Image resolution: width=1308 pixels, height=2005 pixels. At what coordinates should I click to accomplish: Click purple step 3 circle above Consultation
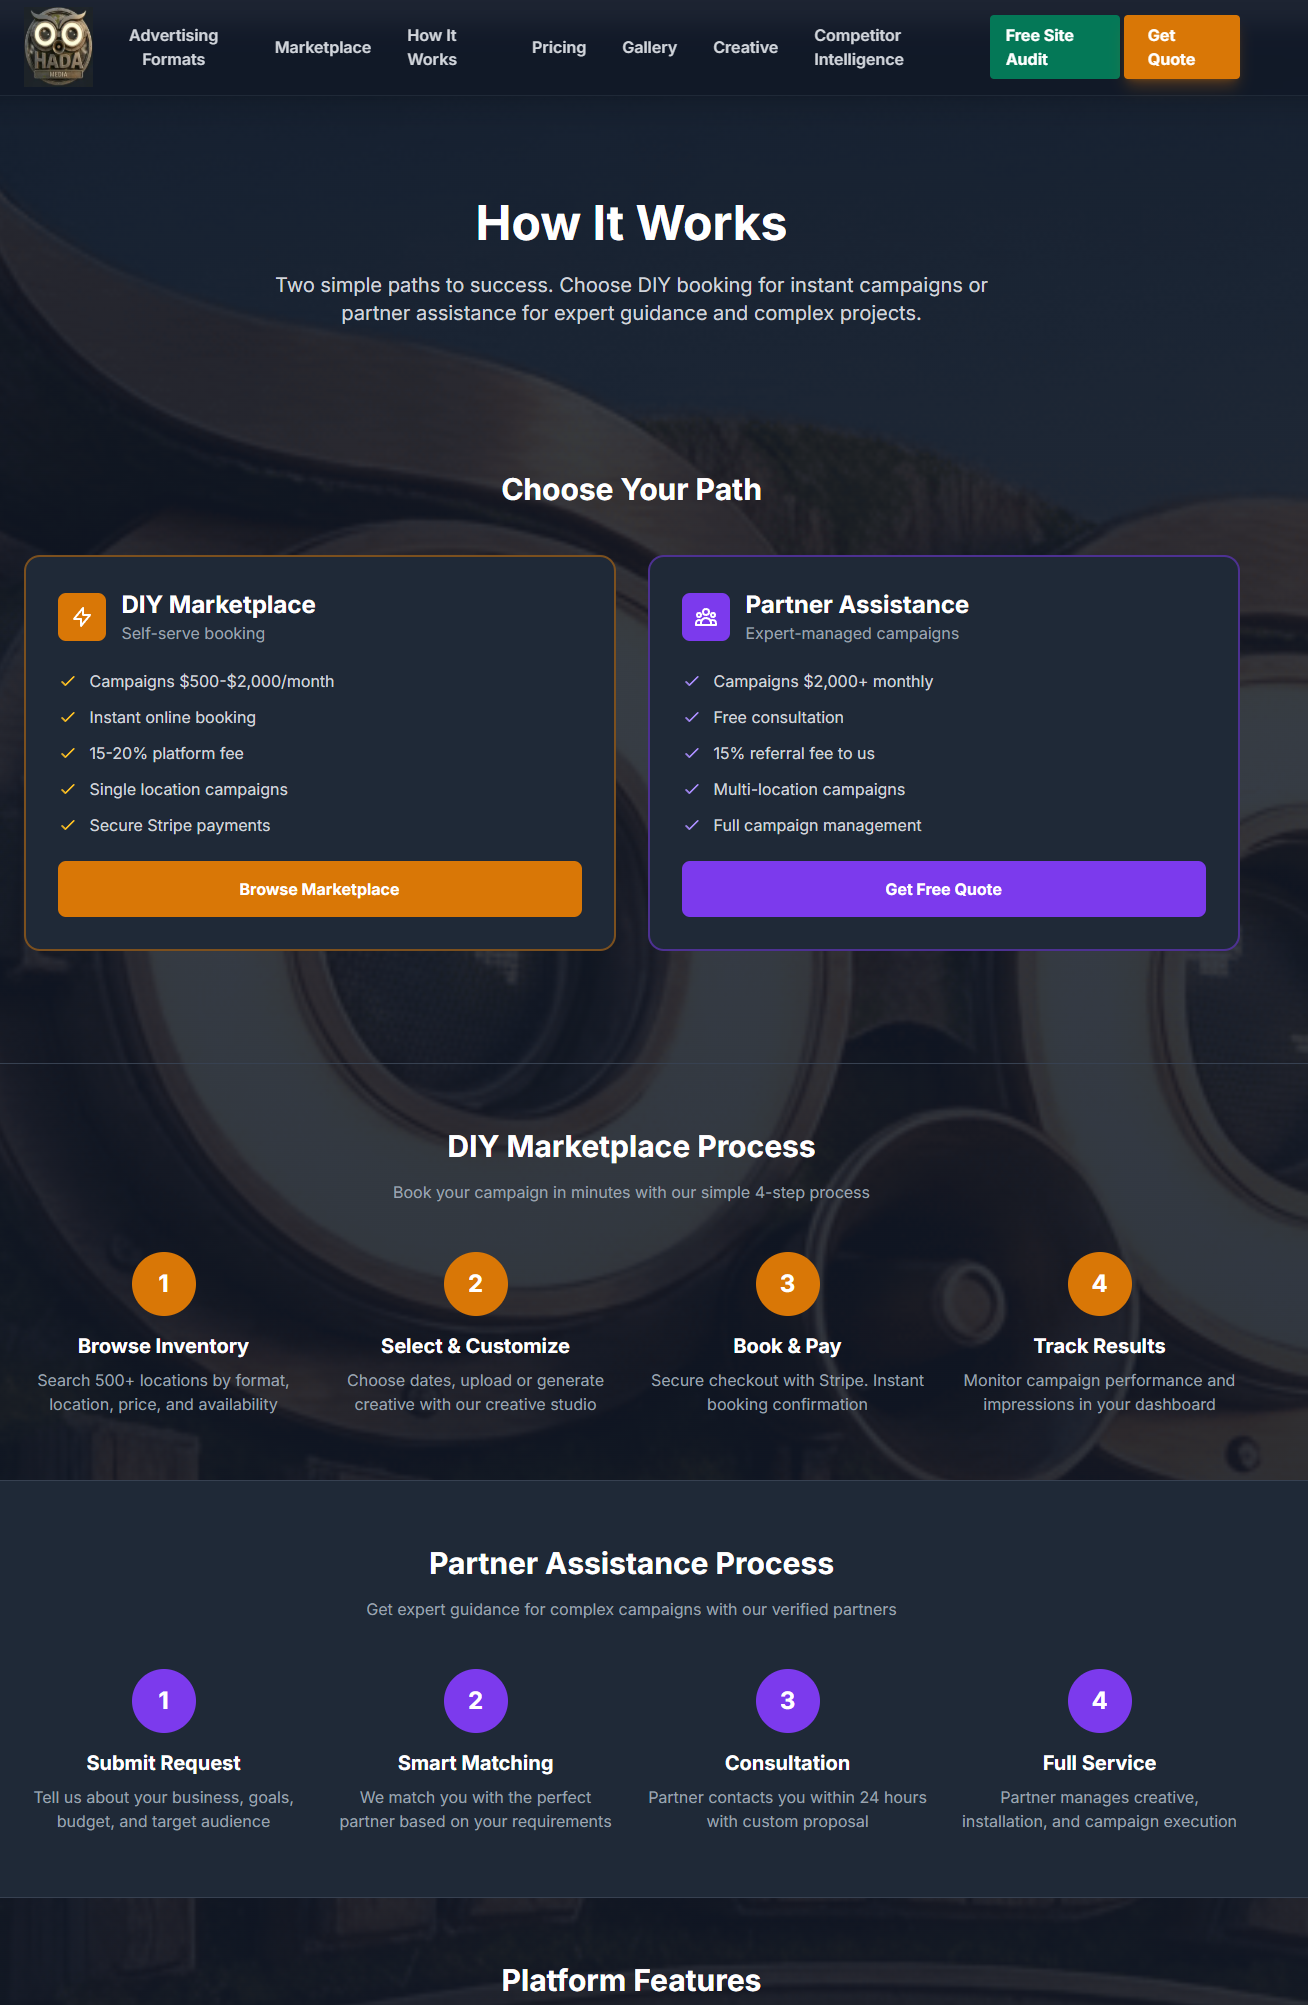click(788, 1701)
